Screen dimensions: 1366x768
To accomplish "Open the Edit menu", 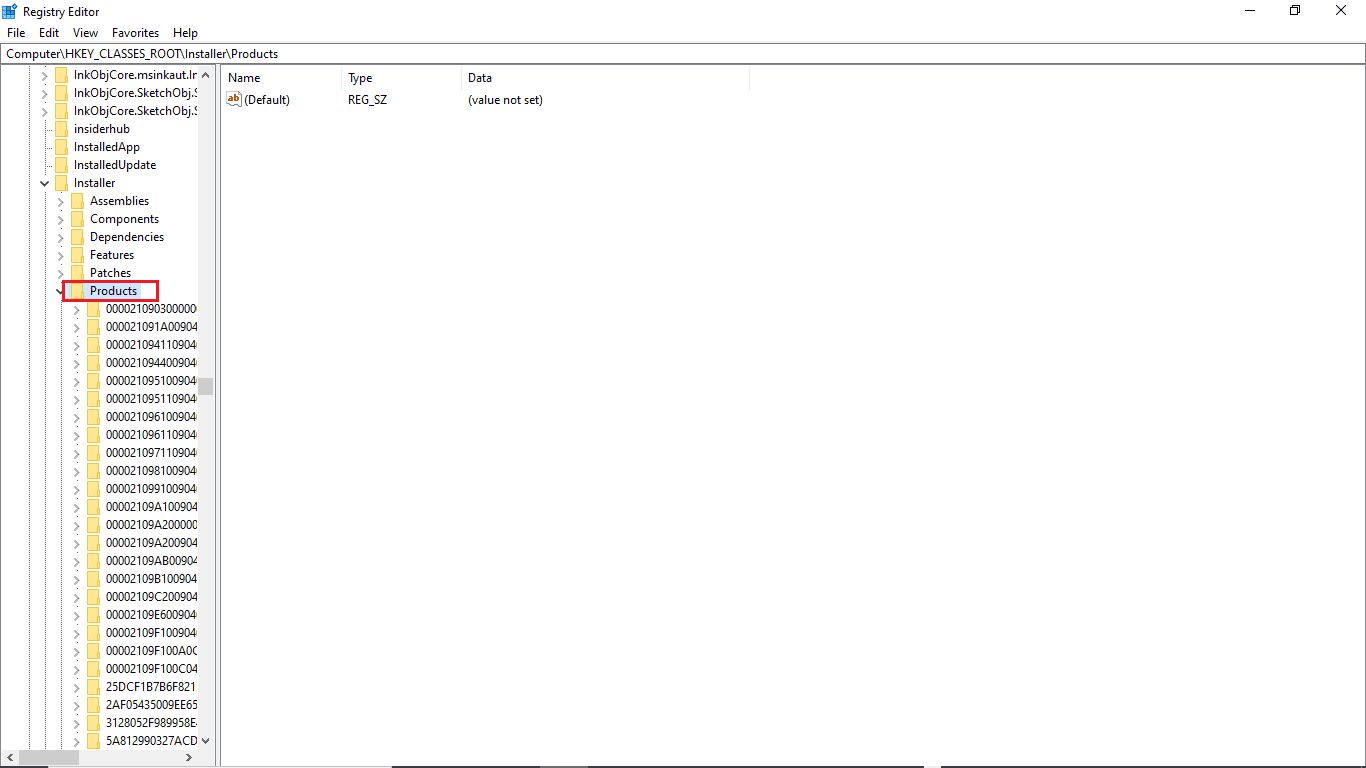I will click(49, 33).
